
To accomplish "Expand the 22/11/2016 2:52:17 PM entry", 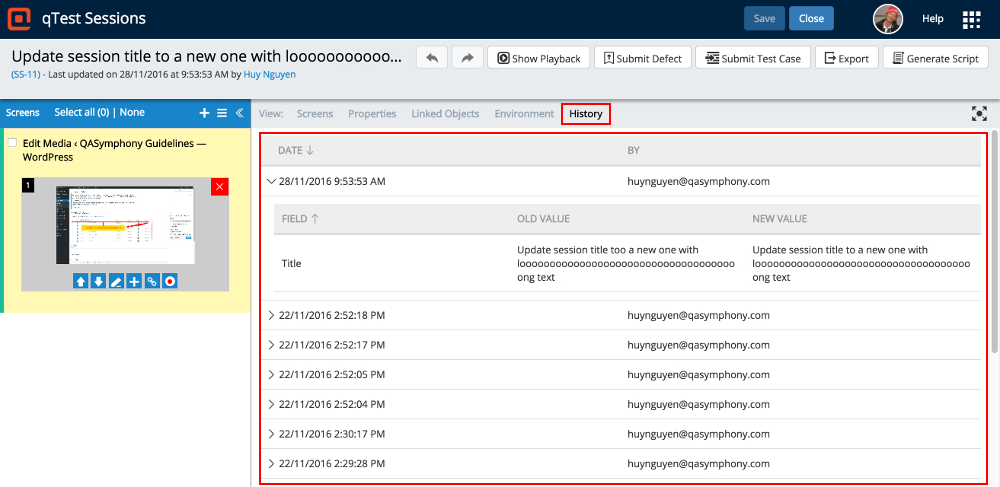I will click(x=272, y=345).
